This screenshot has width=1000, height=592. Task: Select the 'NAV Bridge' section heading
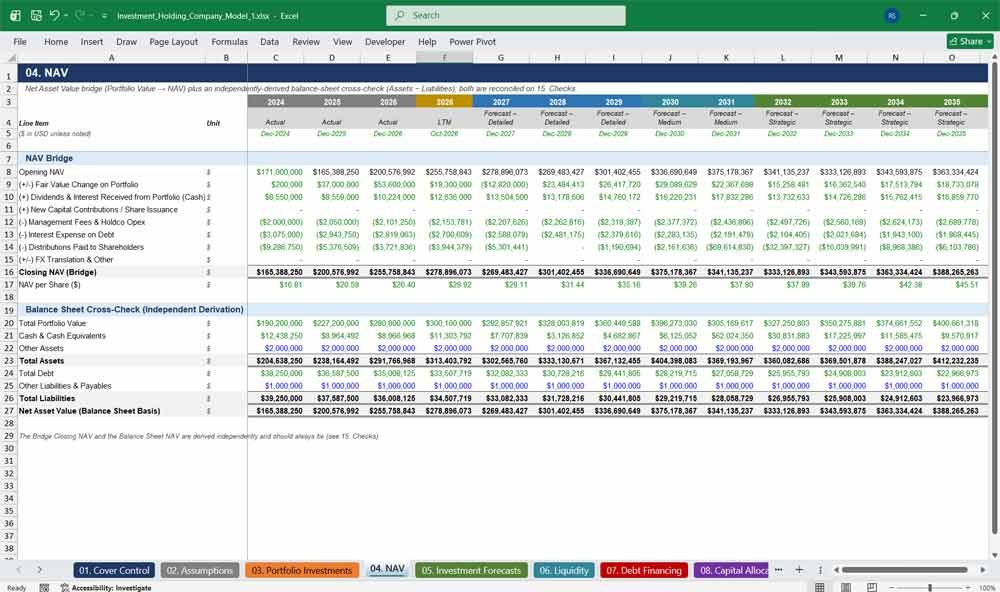49,158
